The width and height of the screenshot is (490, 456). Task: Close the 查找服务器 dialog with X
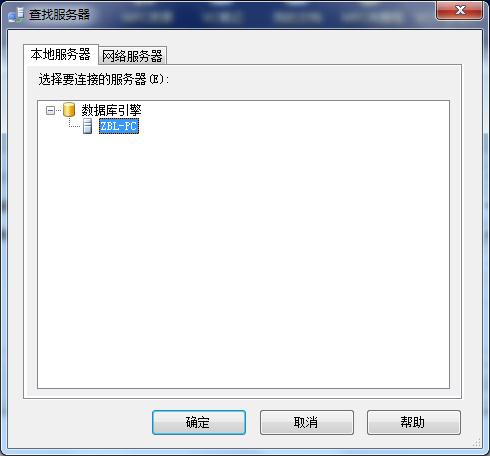[460, 10]
